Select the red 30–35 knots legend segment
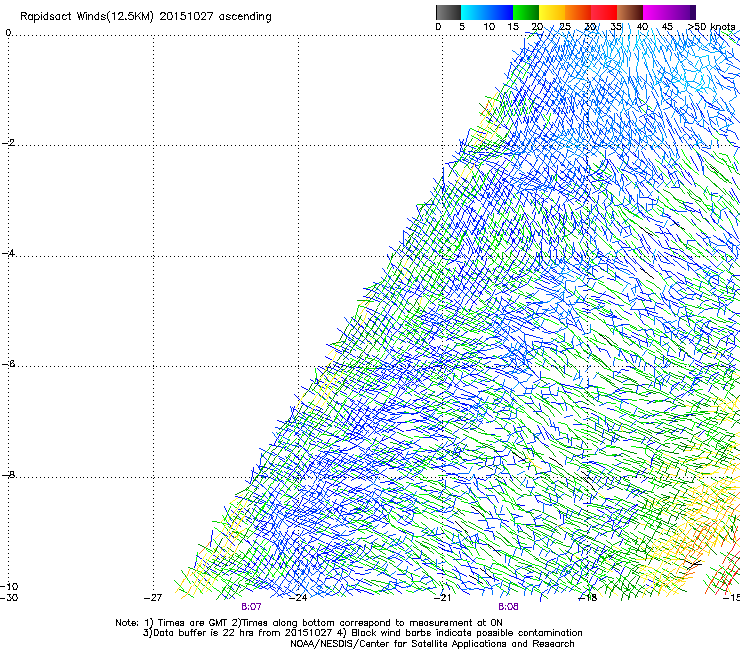 (604, 12)
